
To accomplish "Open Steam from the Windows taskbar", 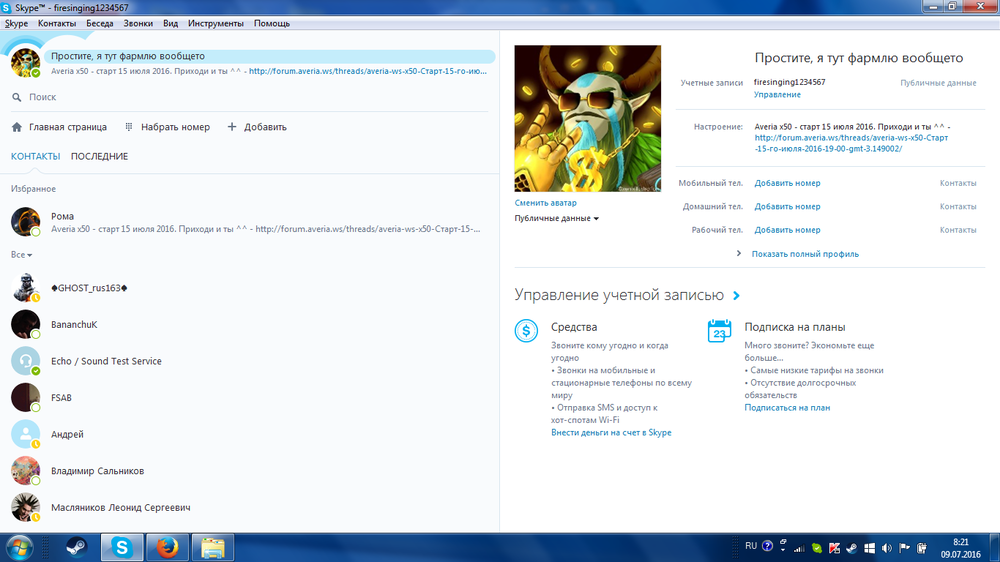I will 77,547.
